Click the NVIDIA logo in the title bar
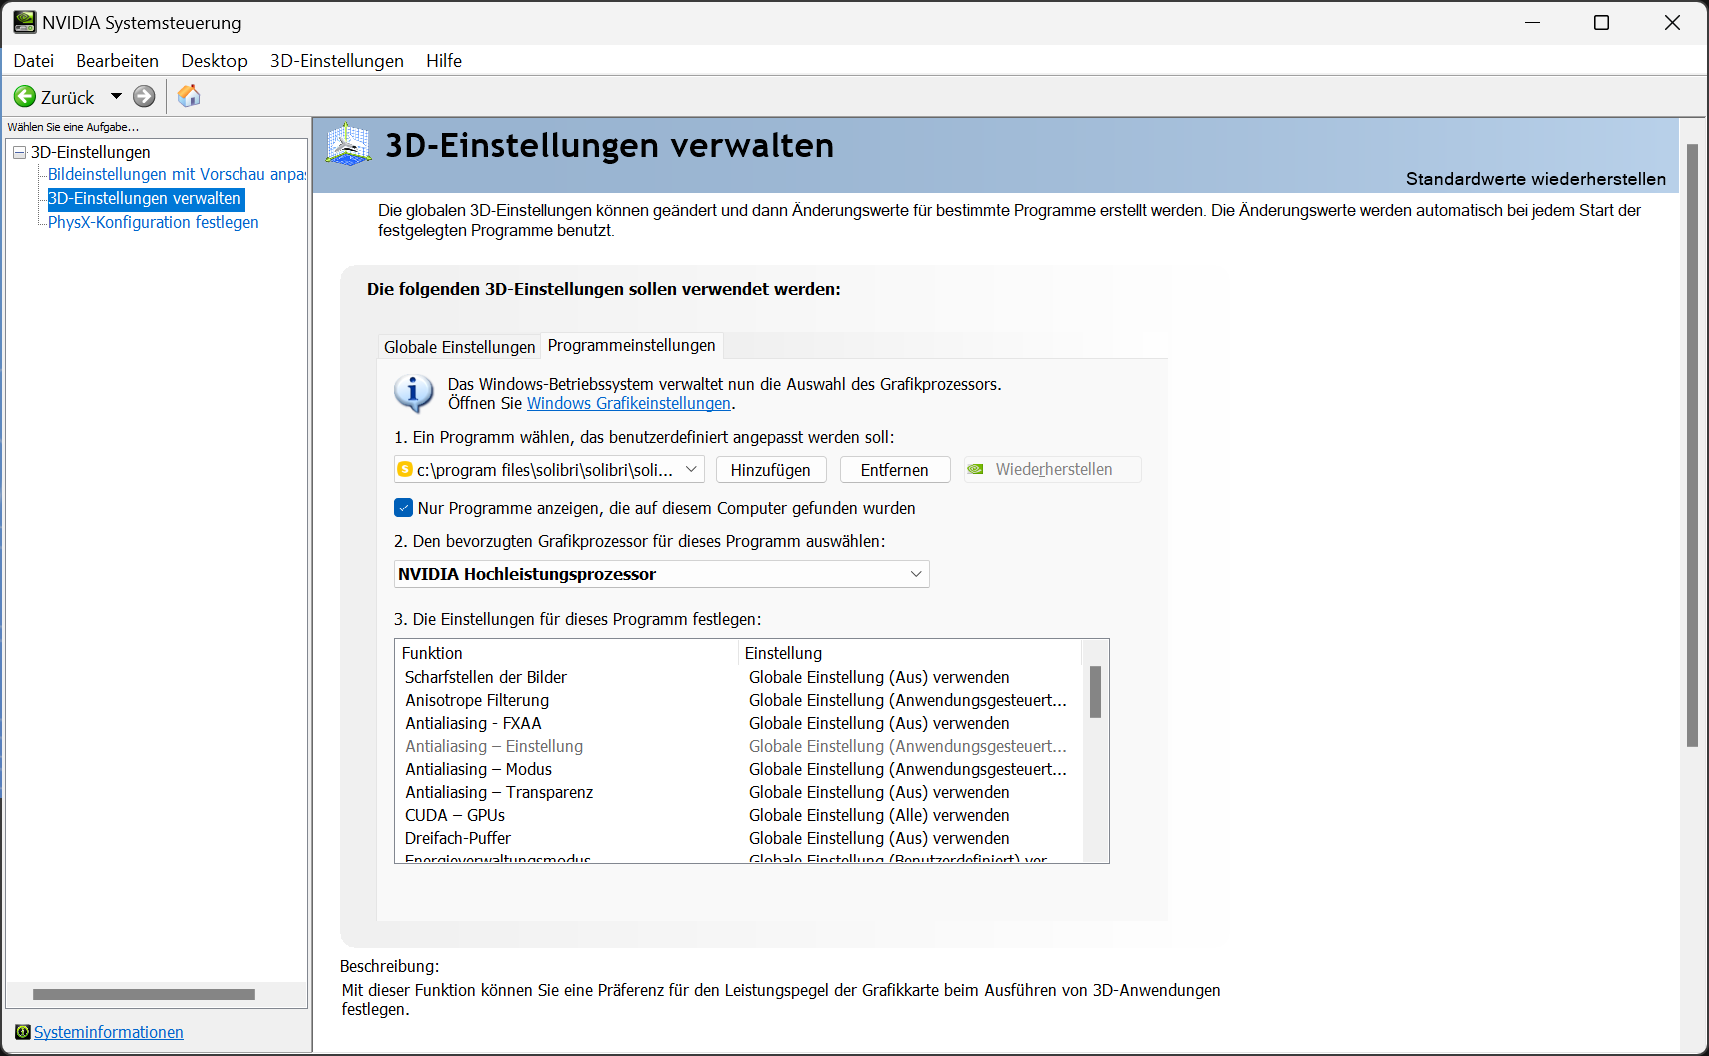Screen dimensions: 1709x1056 [24, 22]
